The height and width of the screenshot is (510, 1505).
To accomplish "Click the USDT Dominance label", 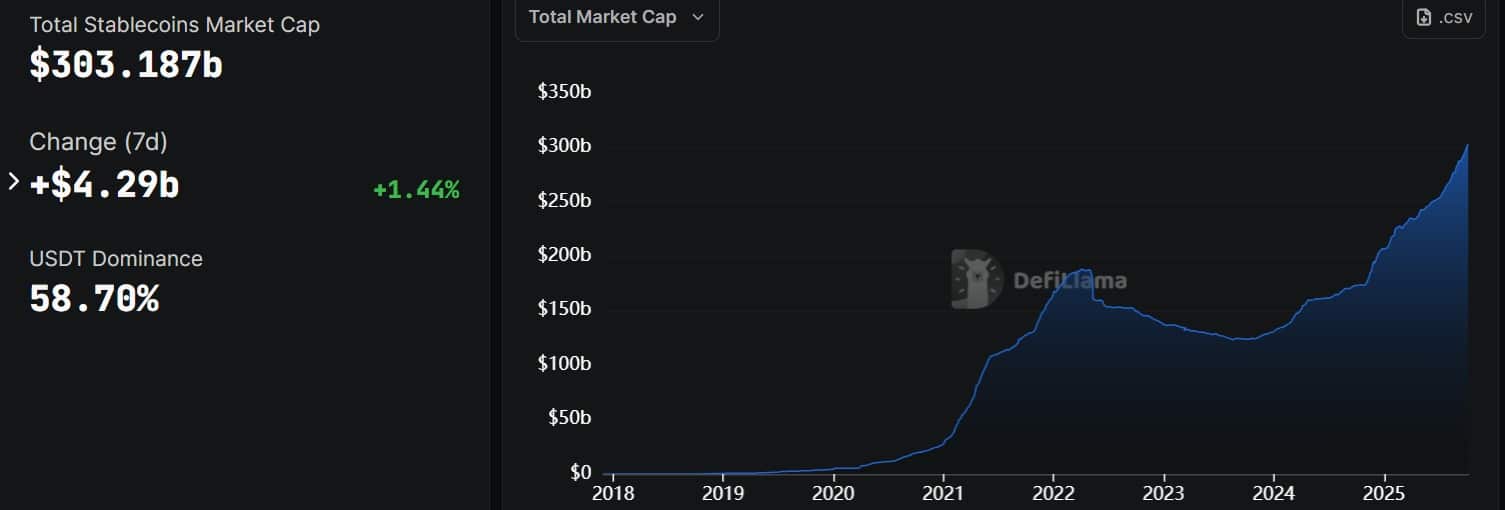I will pyautogui.click(x=116, y=259).
